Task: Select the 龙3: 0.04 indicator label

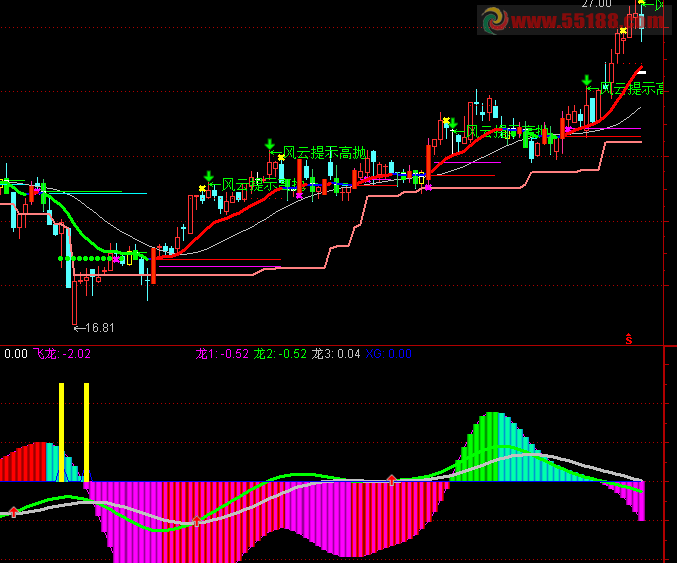Action: tap(336, 354)
